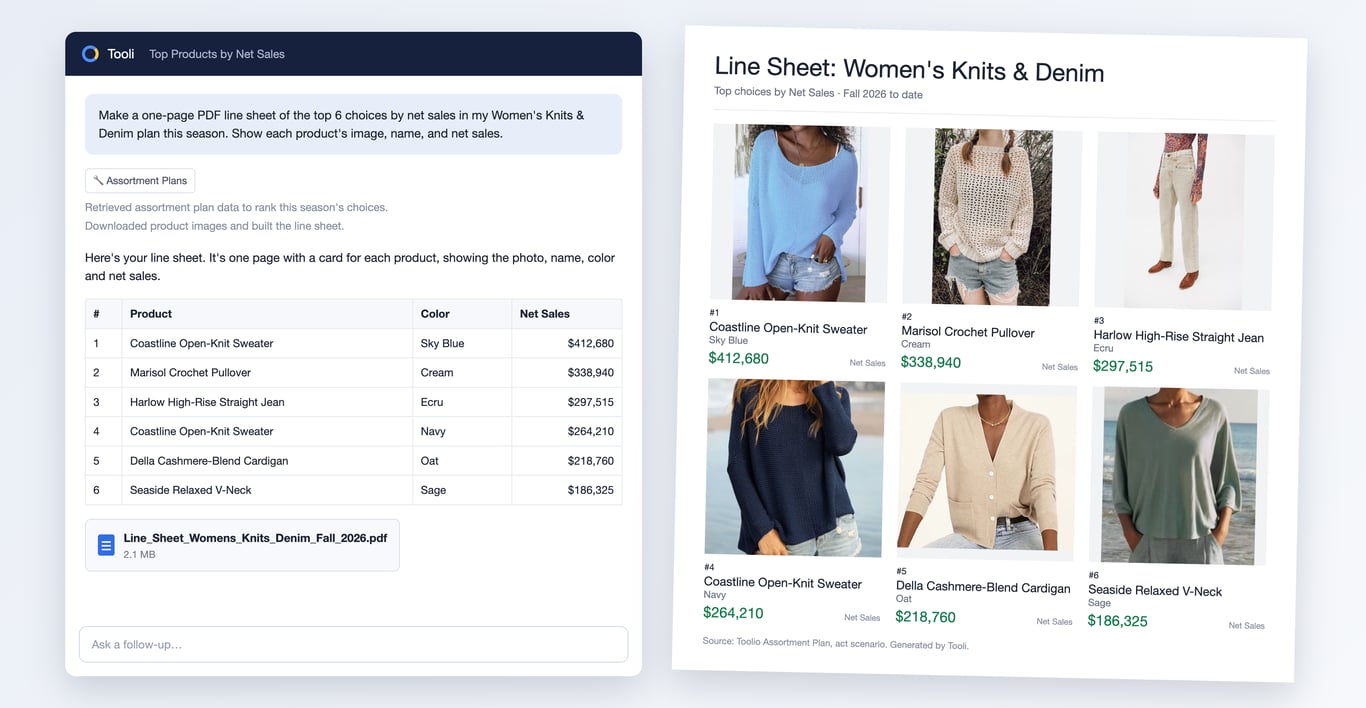Screen dimensions: 1366x708
Task: Click the Della Cashmere-Blend Cardigan name in PDF
Action: tap(983, 588)
